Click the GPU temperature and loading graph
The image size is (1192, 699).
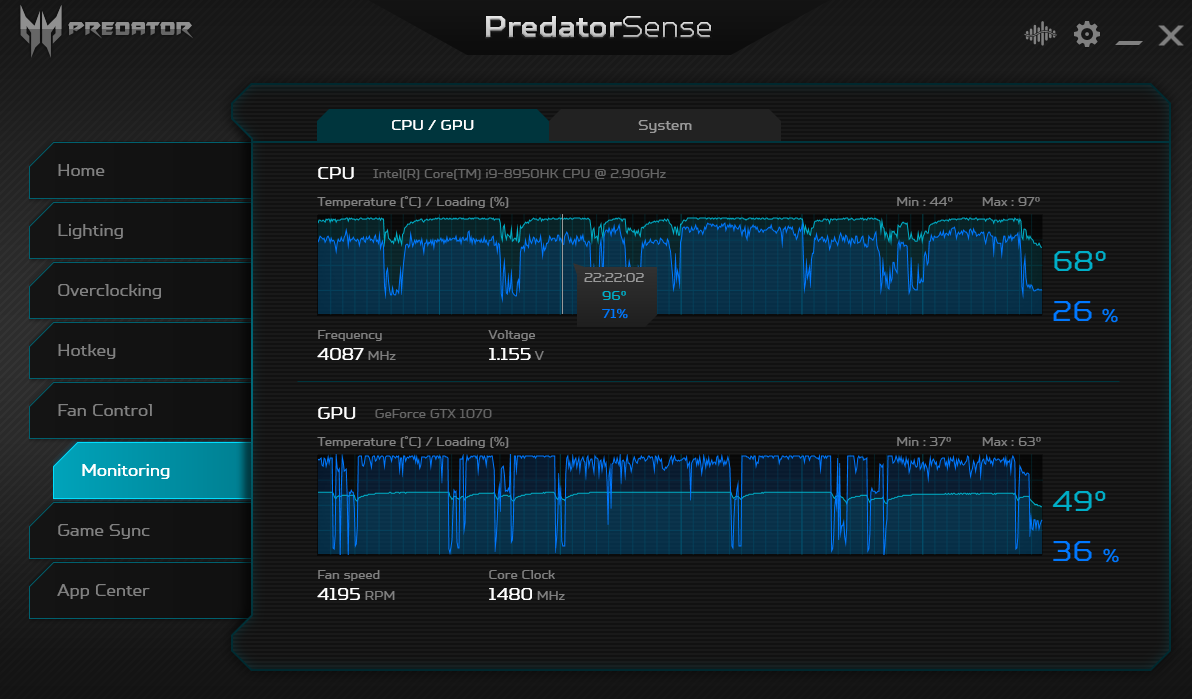point(680,504)
